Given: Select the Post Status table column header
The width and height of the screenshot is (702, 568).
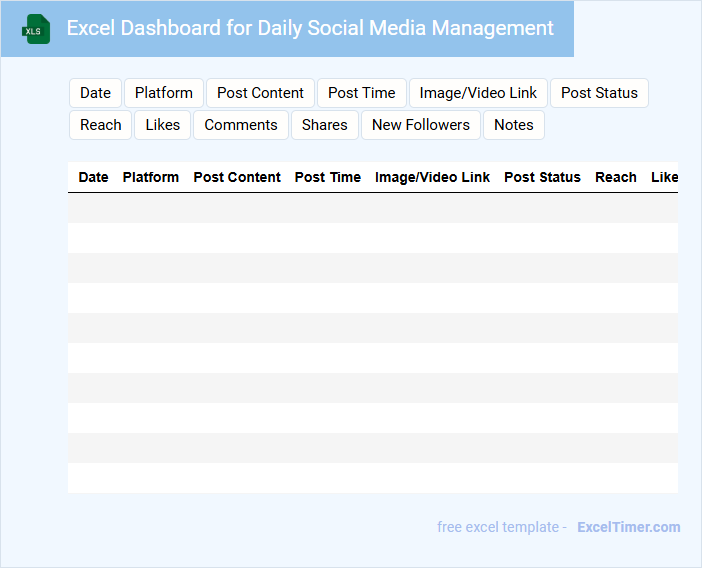Looking at the screenshot, I should 542,177.
